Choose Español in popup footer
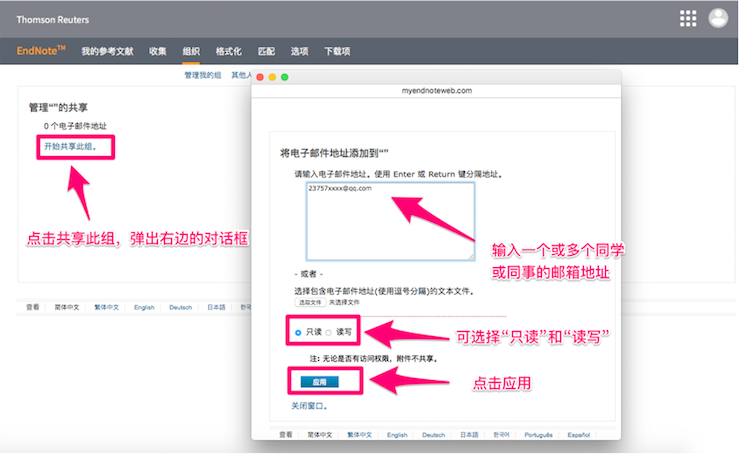Image resolution: width=740 pixels, height=454 pixels. 579,435
